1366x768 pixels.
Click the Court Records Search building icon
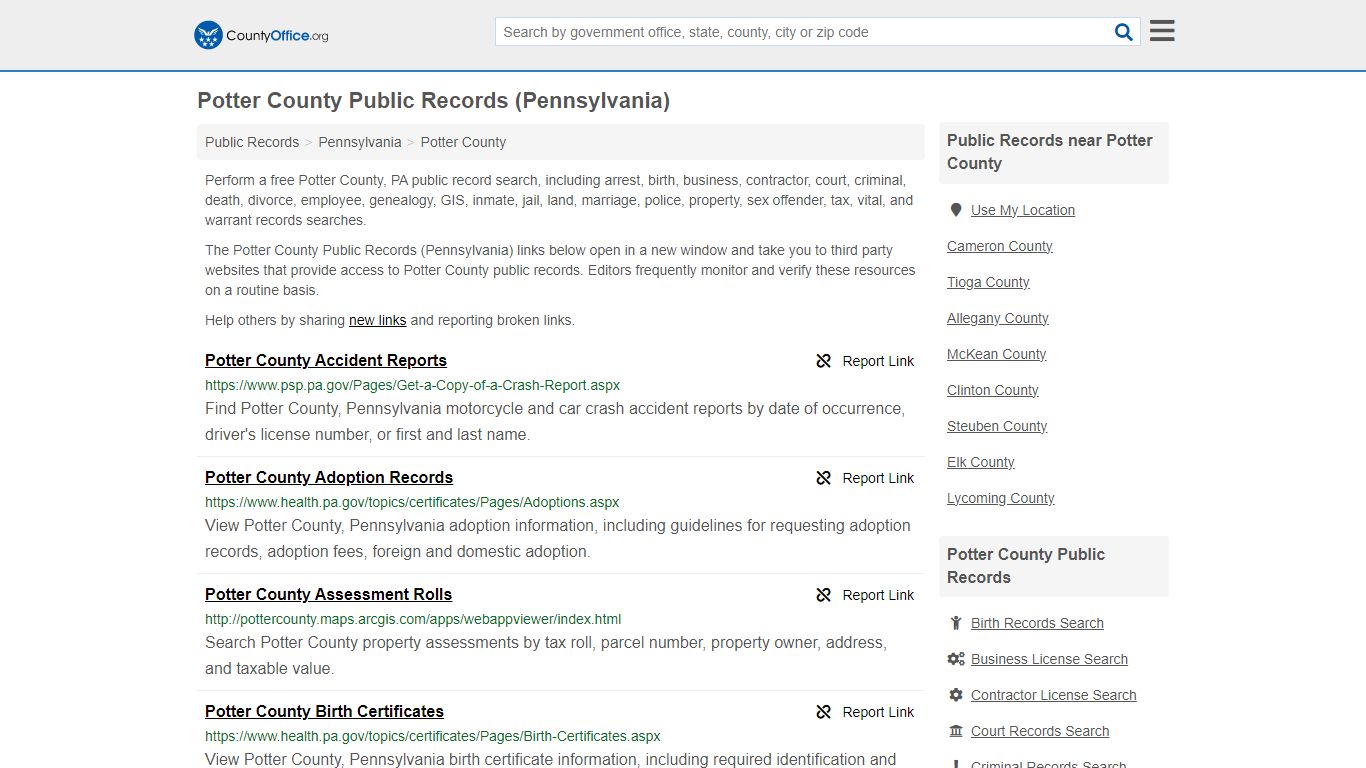956,731
